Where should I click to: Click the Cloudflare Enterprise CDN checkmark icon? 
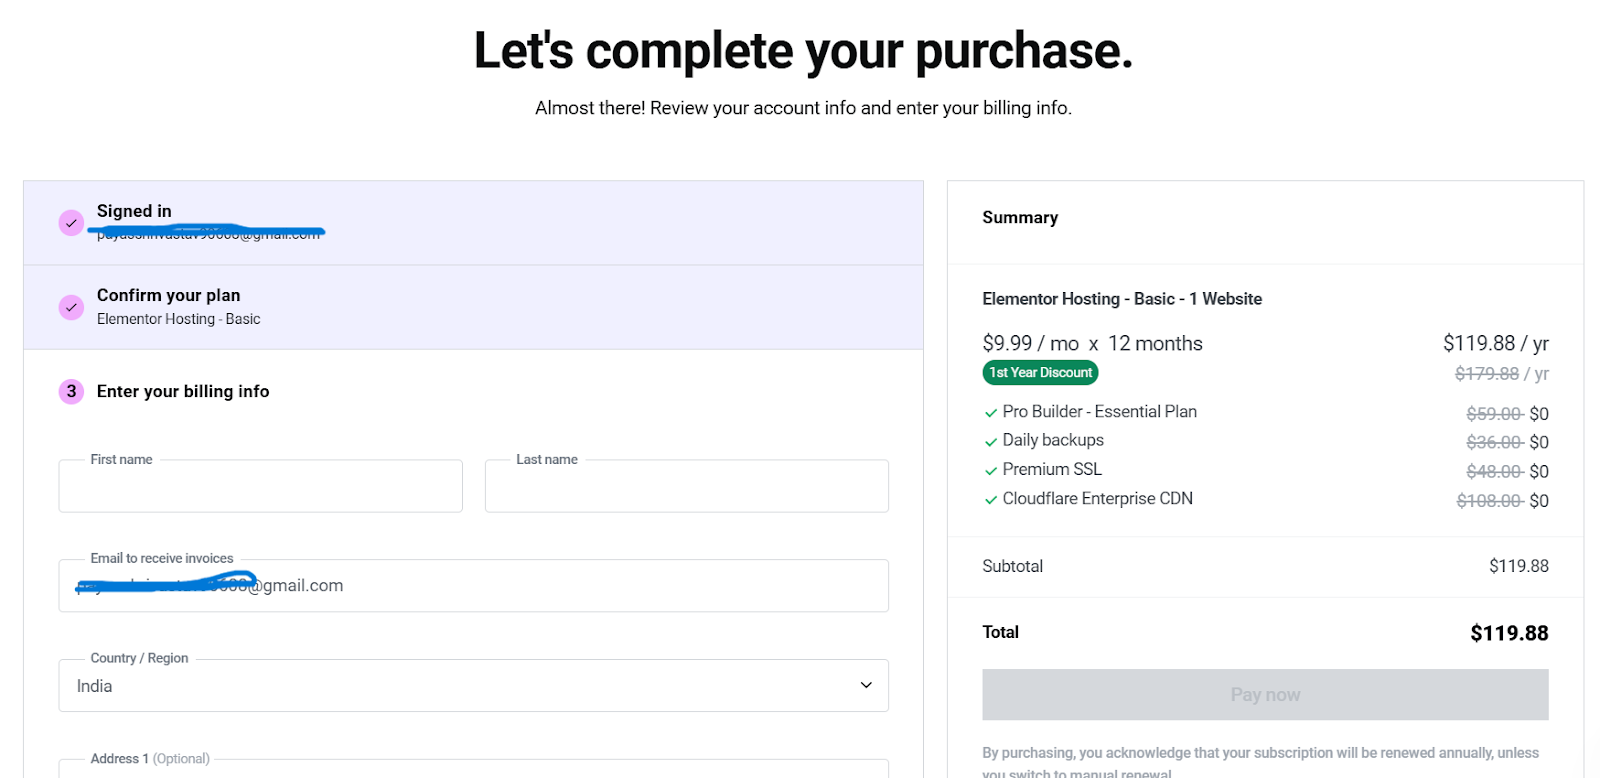[990, 499]
